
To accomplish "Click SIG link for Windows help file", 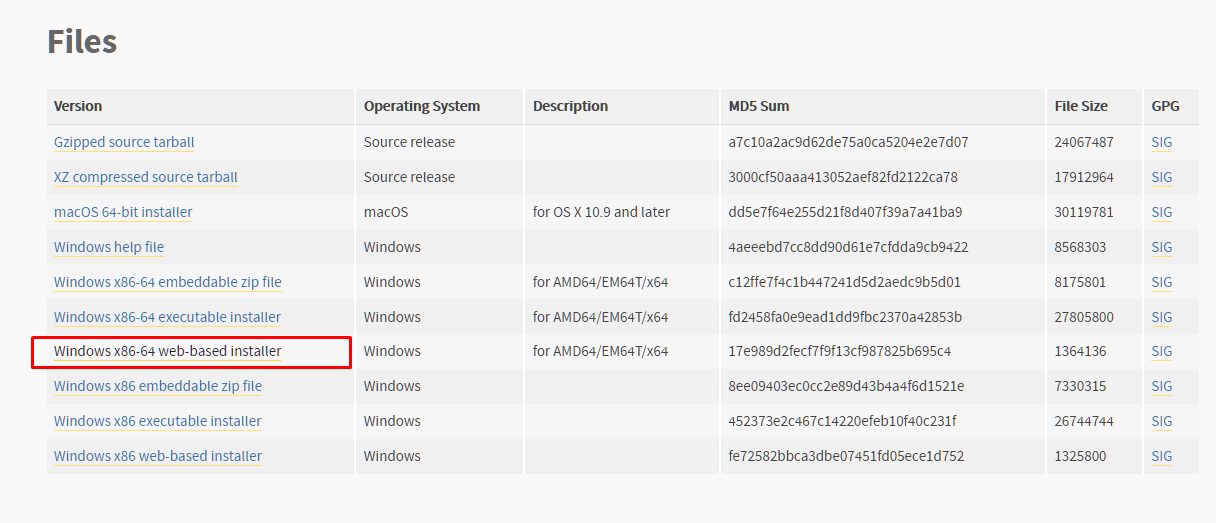I will click(x=1161, y=247).
